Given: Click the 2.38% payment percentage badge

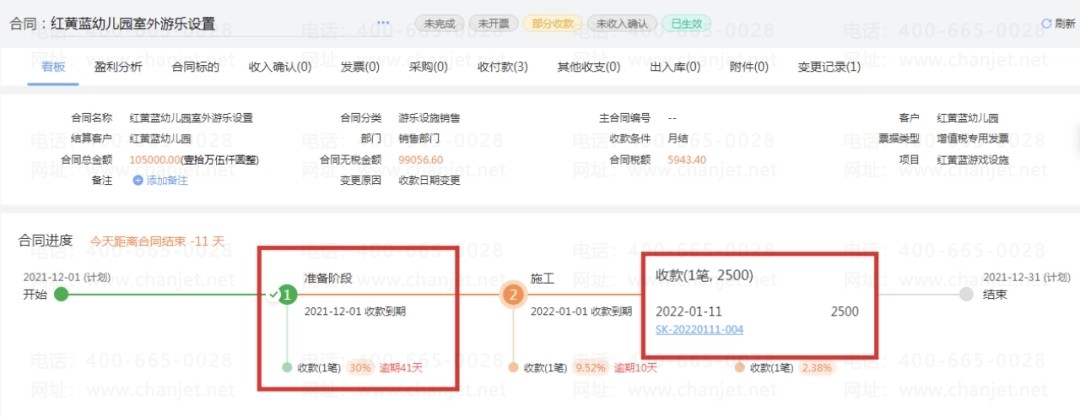Looking at the screenshot, I should [x=817, y=367].
